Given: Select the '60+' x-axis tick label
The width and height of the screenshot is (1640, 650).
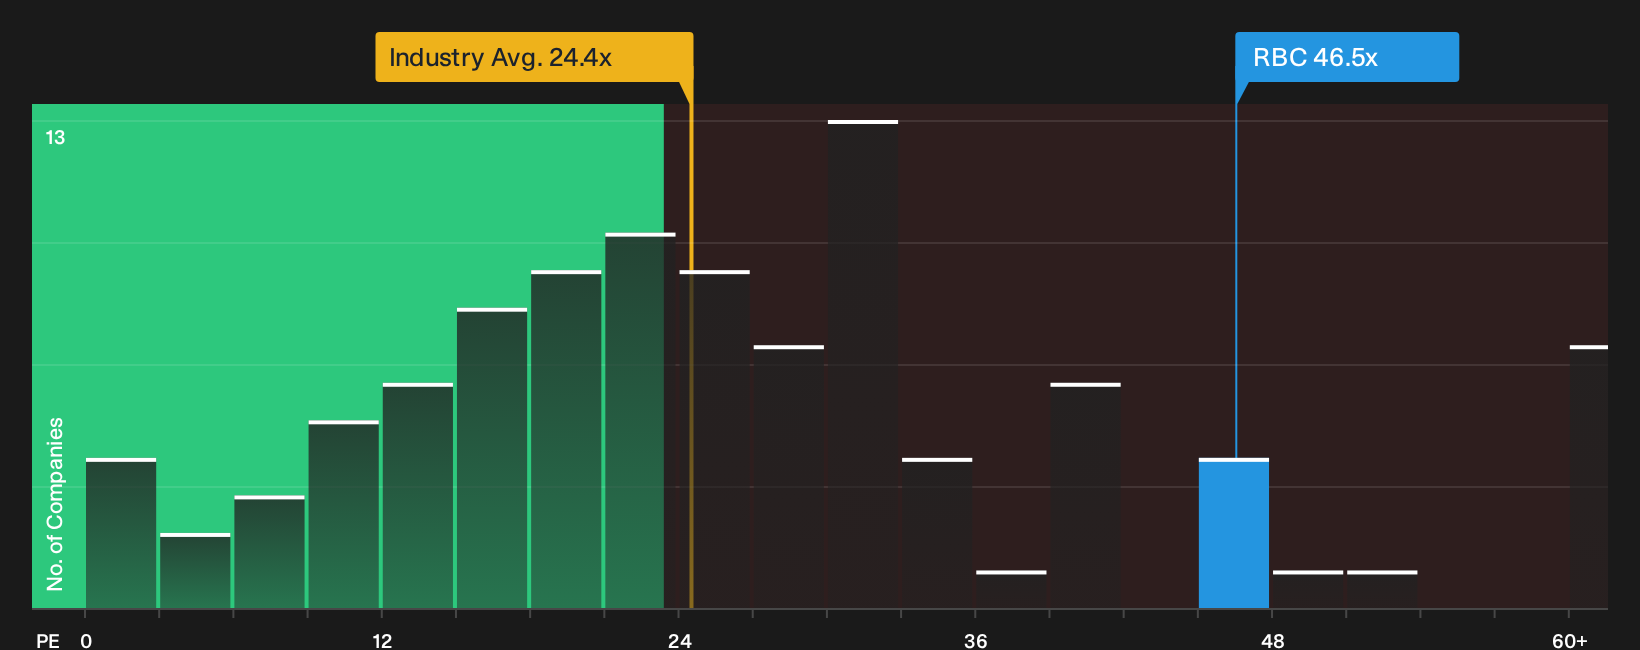Looking at the screenshot, I should pyautogui.click(x=1570, y=641).
